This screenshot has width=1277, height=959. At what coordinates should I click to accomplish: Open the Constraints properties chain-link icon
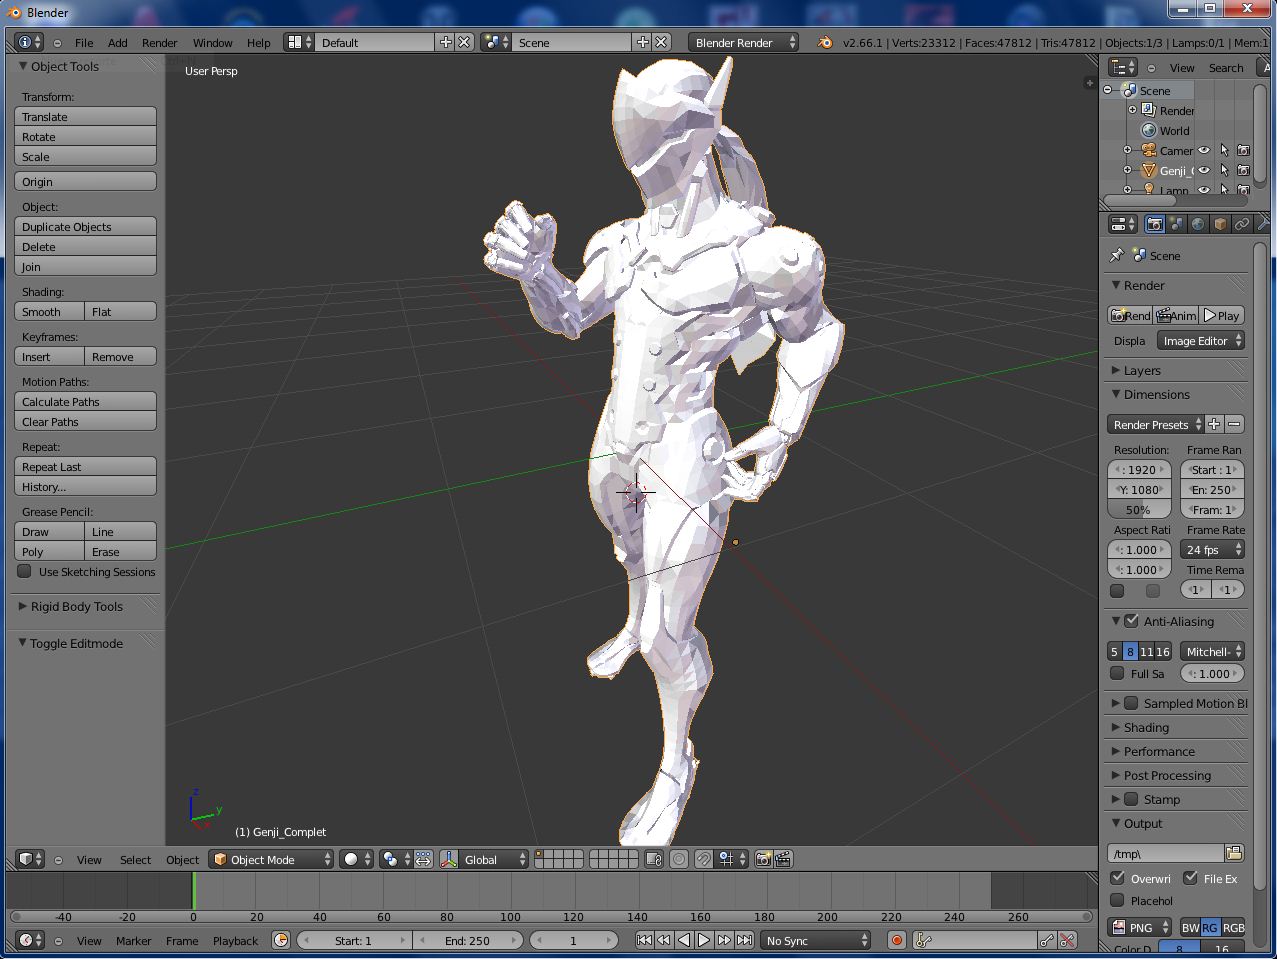[1242, 225]
